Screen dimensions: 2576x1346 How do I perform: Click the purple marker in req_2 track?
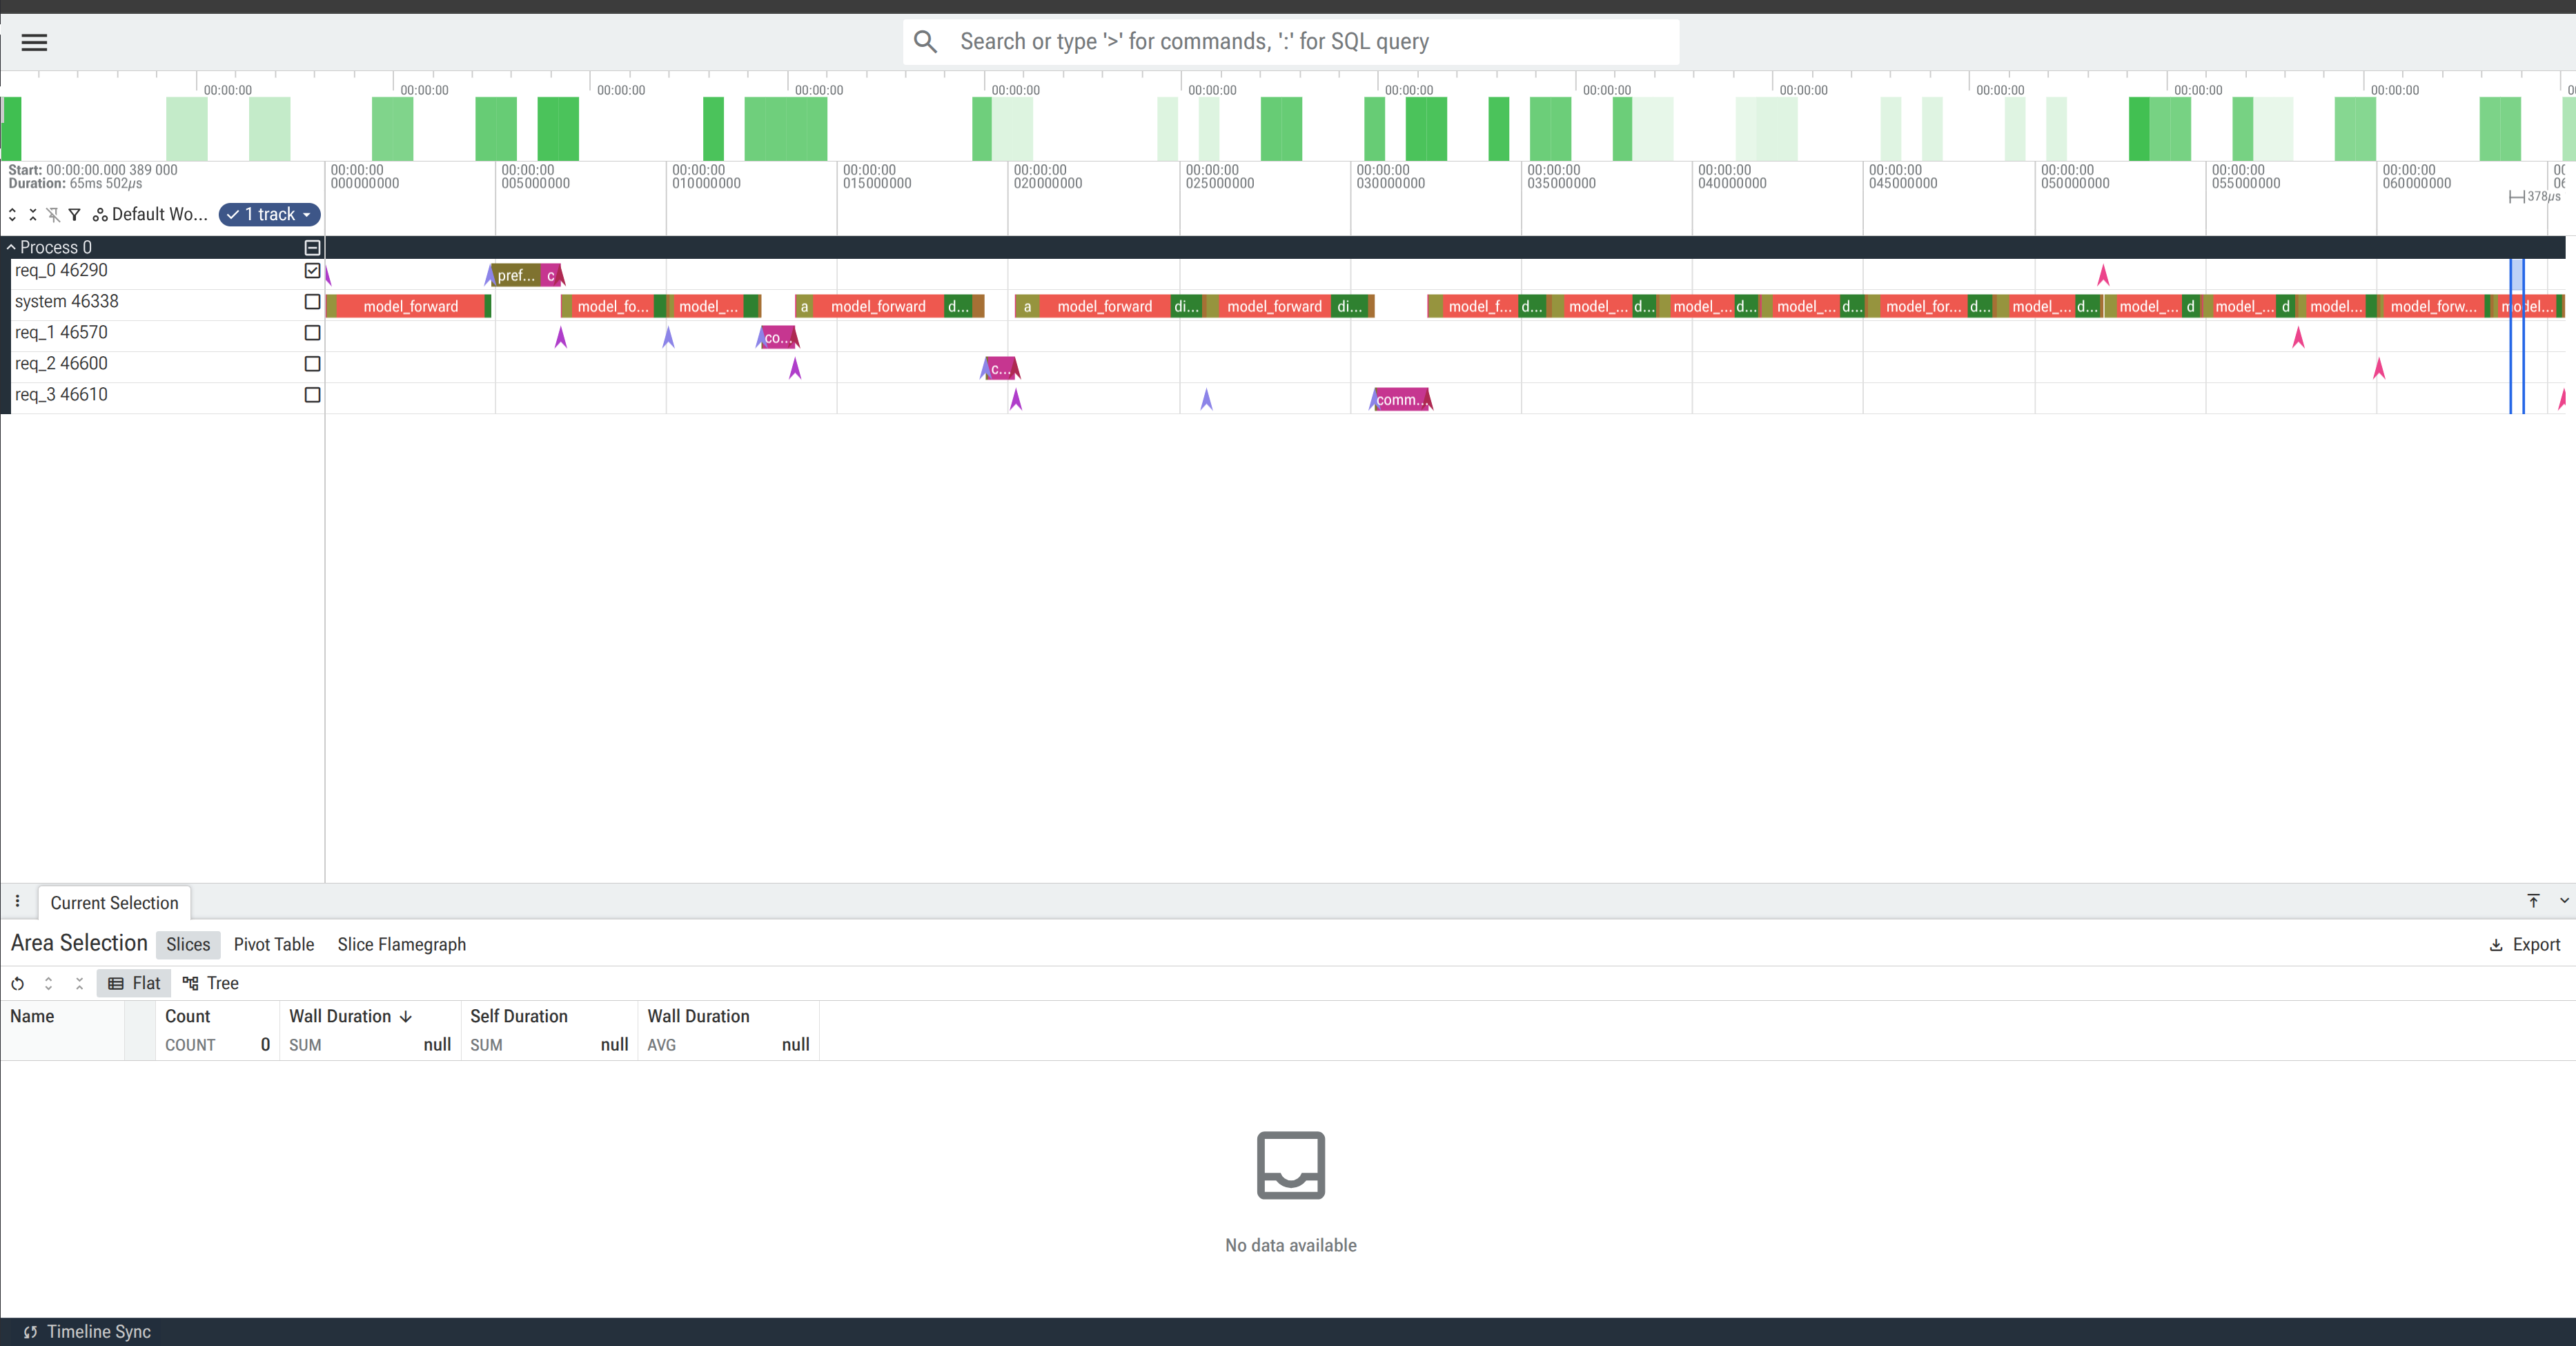point(795,369)
